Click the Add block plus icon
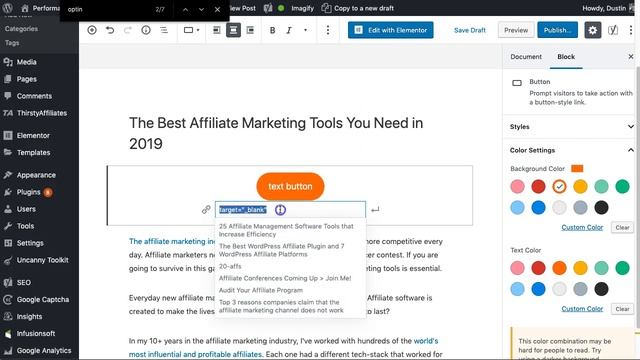The height and width of the screenshot is (360, 640). [92, 30]
